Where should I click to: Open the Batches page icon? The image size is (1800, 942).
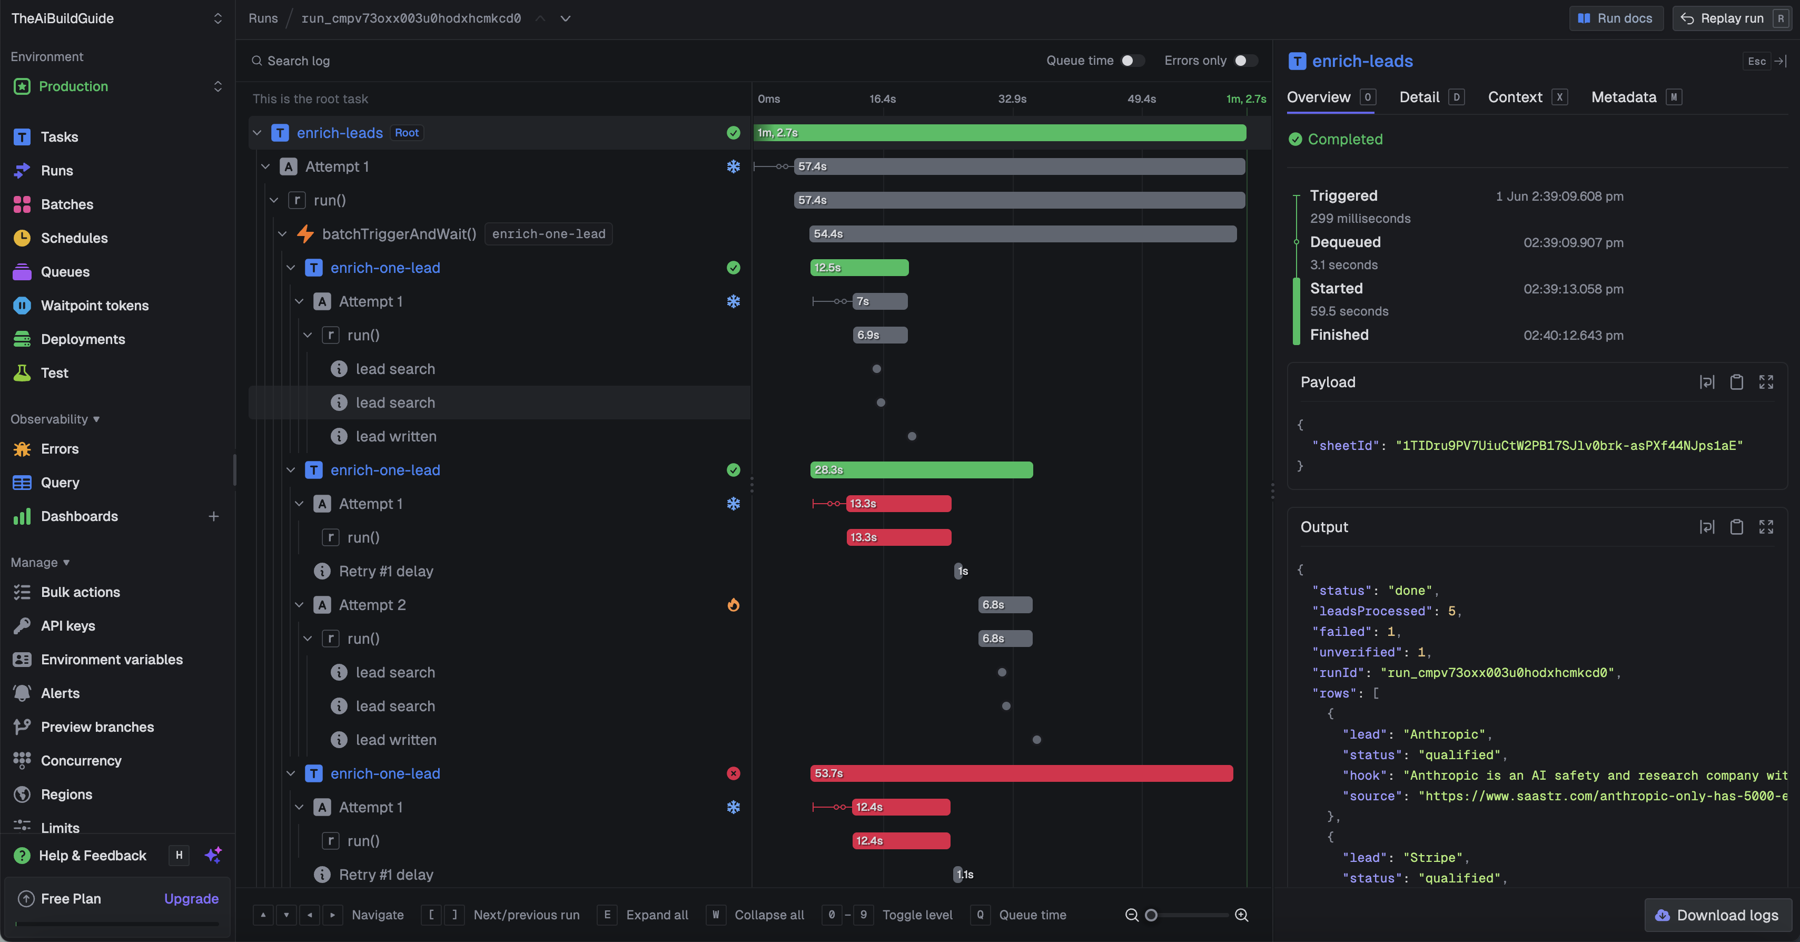pyautogui.click(x=22, y=204)
